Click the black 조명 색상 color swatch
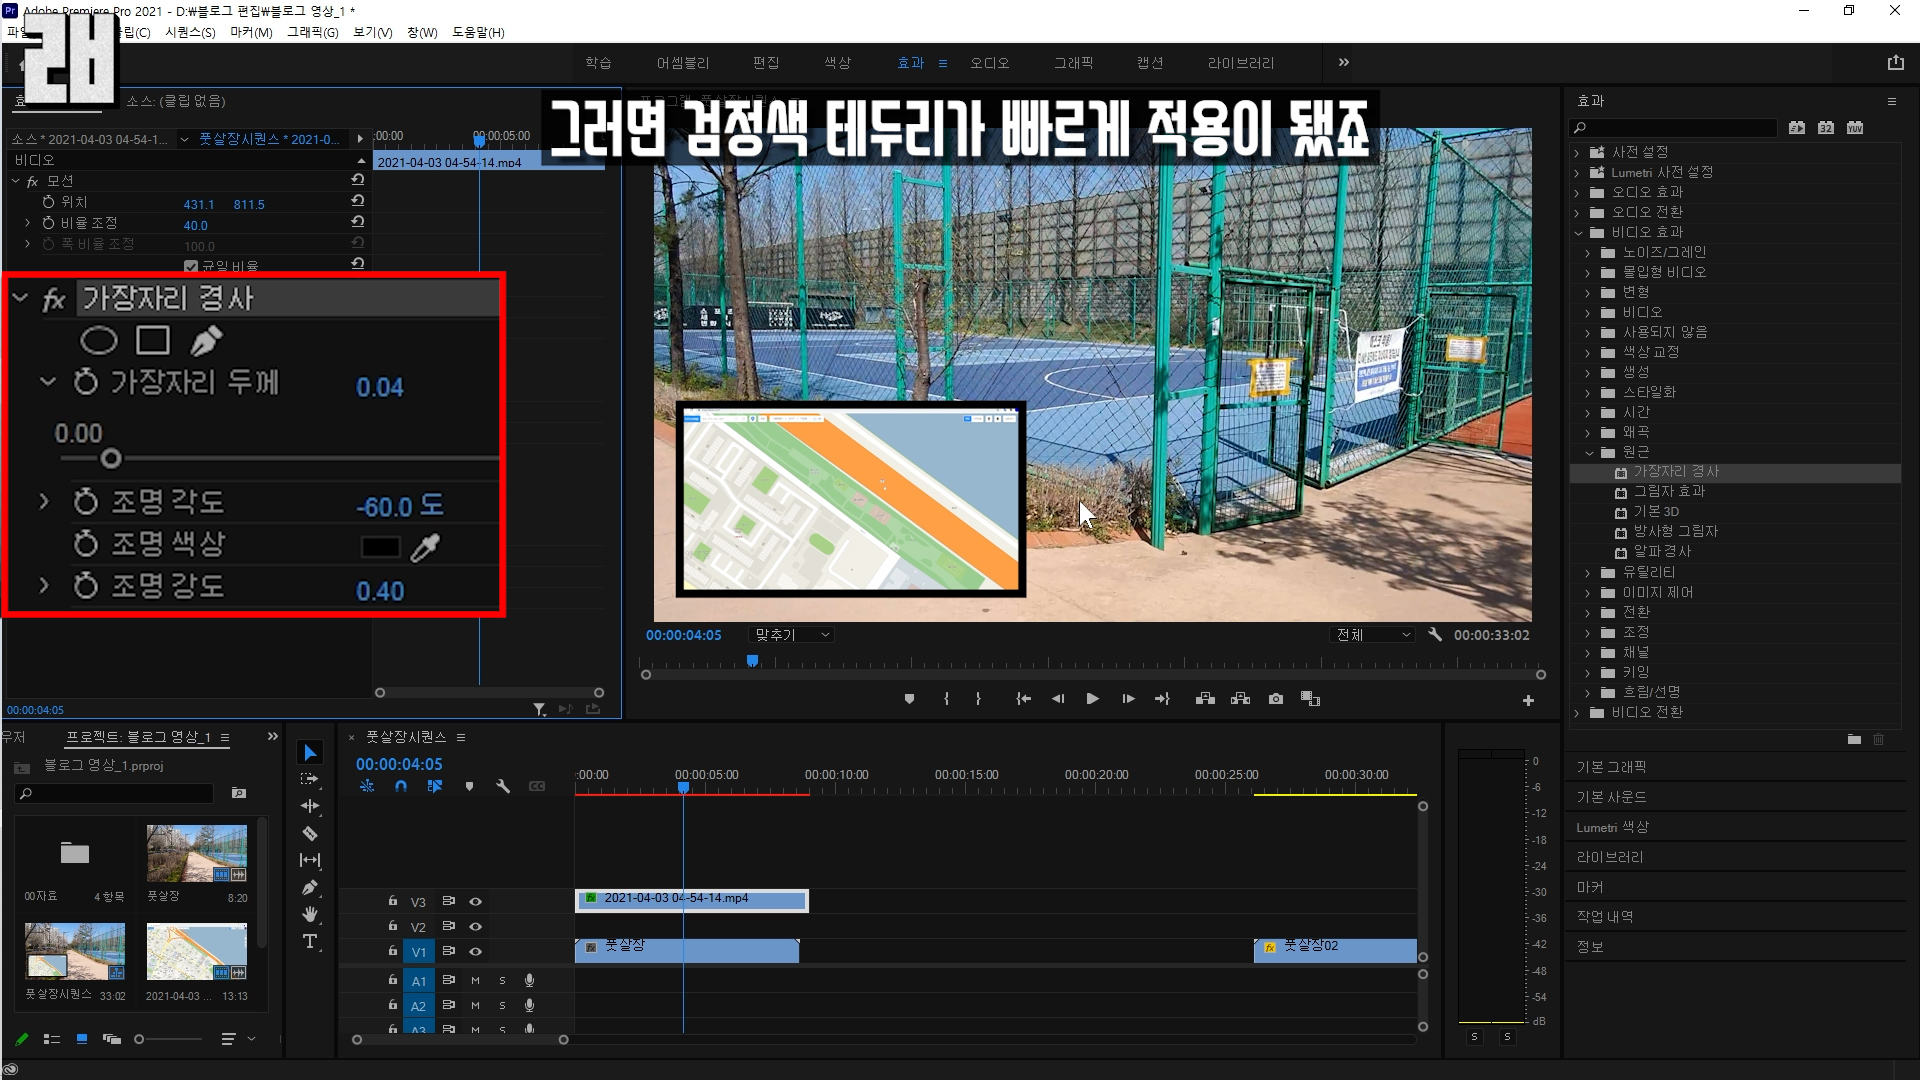 coord(380,548)
